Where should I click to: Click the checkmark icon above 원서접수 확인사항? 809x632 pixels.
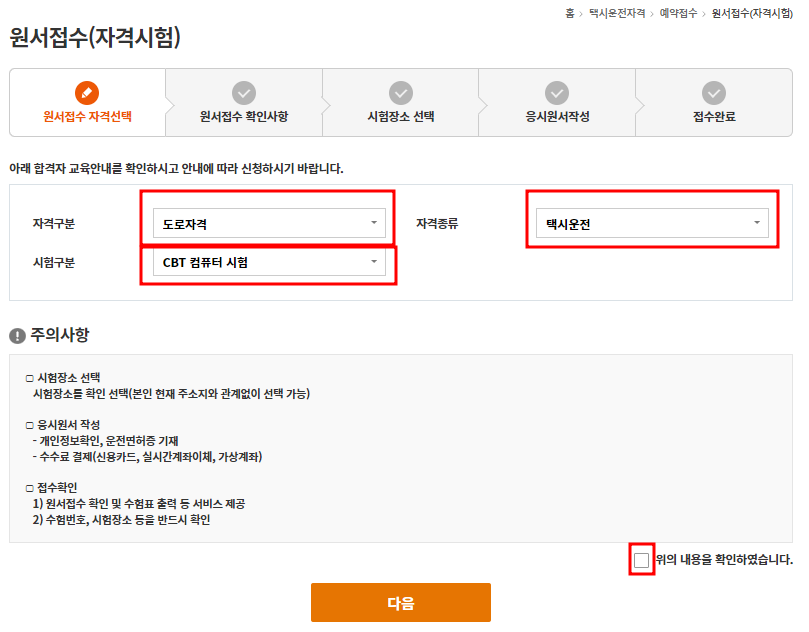244,93
